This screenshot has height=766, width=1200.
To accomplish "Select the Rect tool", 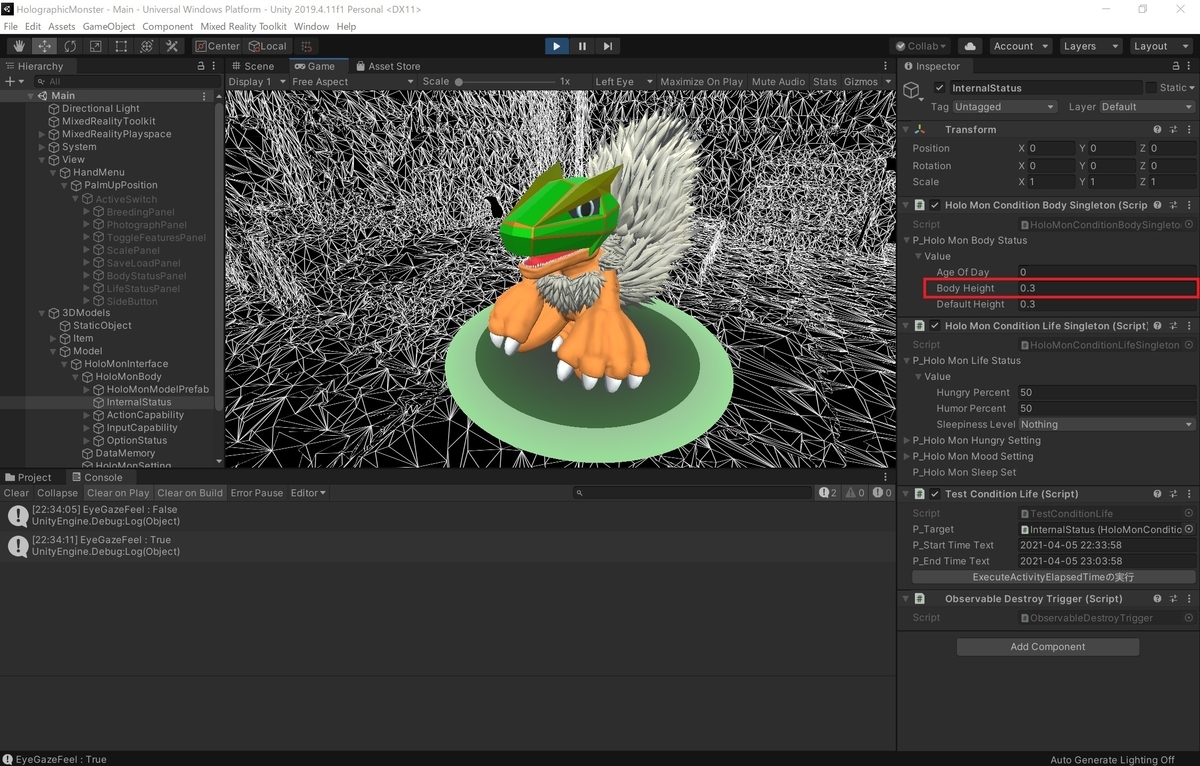I will point(121,46).
